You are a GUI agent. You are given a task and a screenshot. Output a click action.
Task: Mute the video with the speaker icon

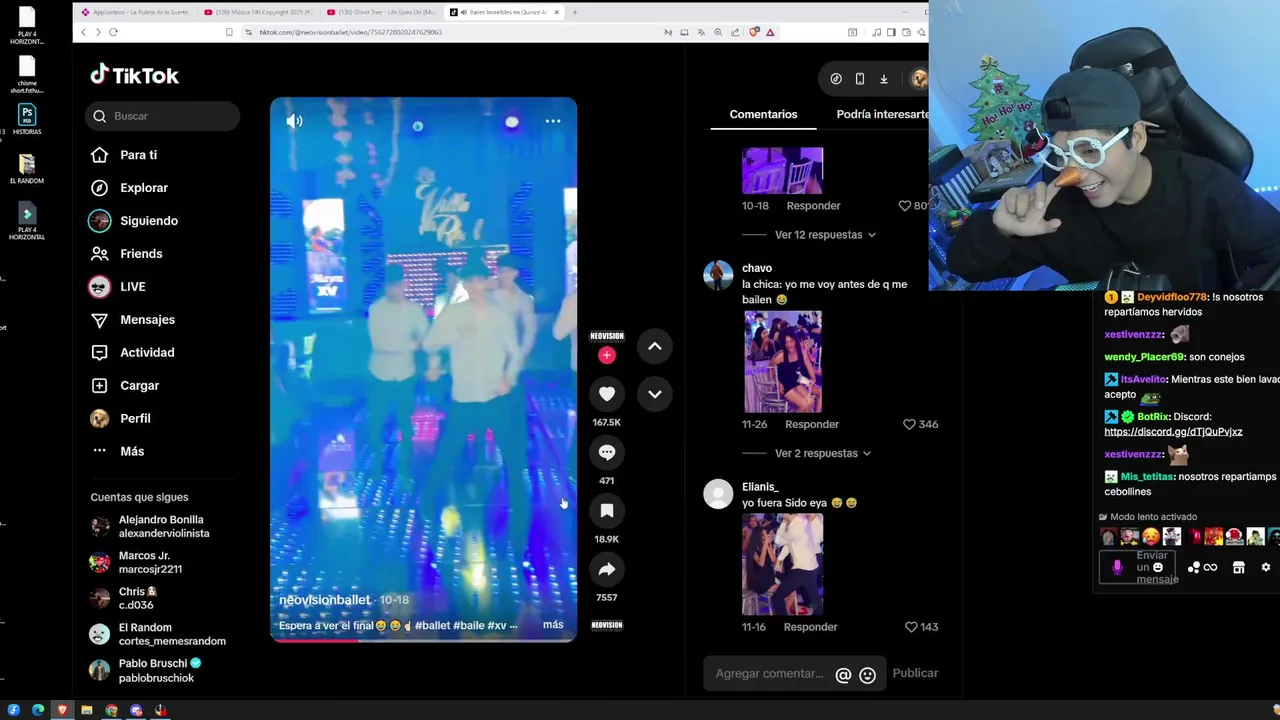[x=294, y=121]
